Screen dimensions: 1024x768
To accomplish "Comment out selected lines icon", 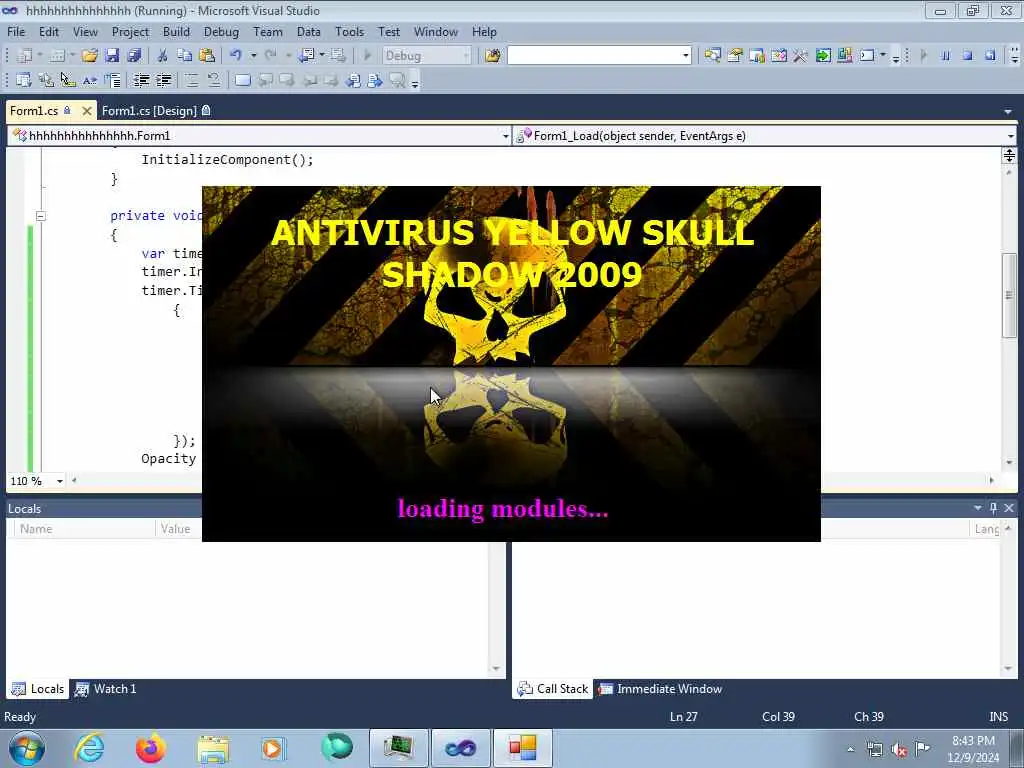I will tap(191, 80).
